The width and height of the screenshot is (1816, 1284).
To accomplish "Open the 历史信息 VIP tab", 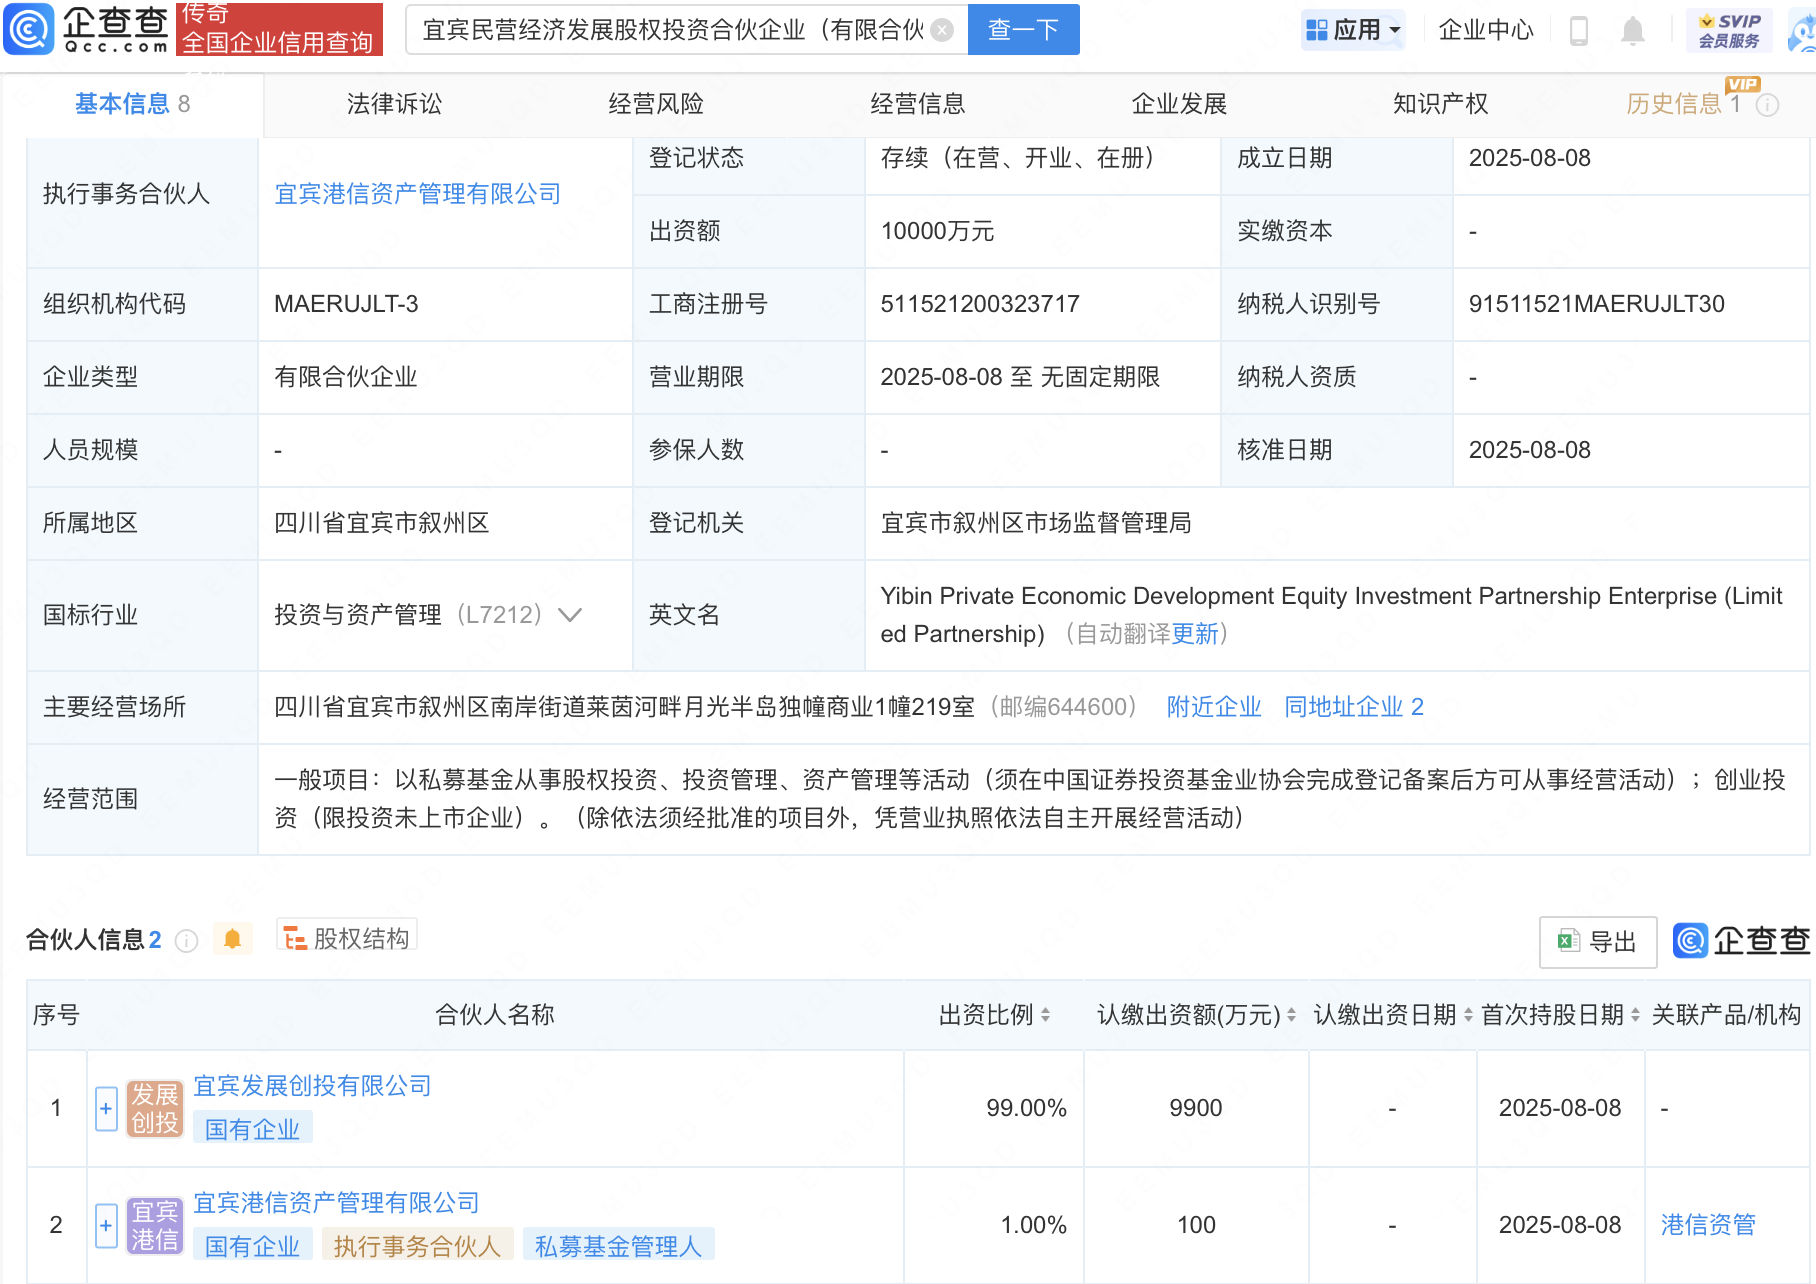I will click(1683, 104).
